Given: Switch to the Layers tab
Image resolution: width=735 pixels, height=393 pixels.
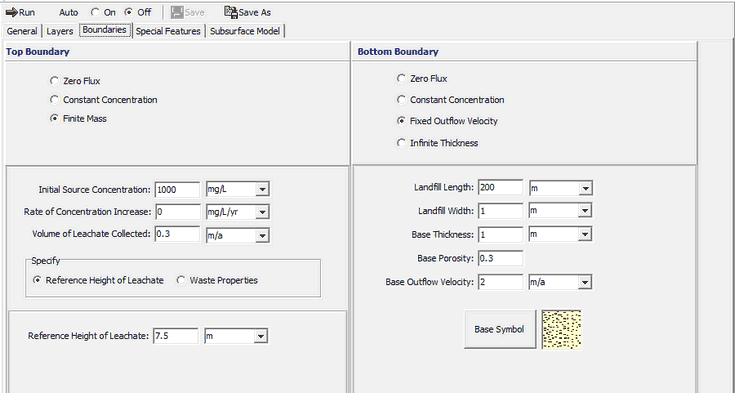Looking at the screenshot, I should [x=60, y=31].
